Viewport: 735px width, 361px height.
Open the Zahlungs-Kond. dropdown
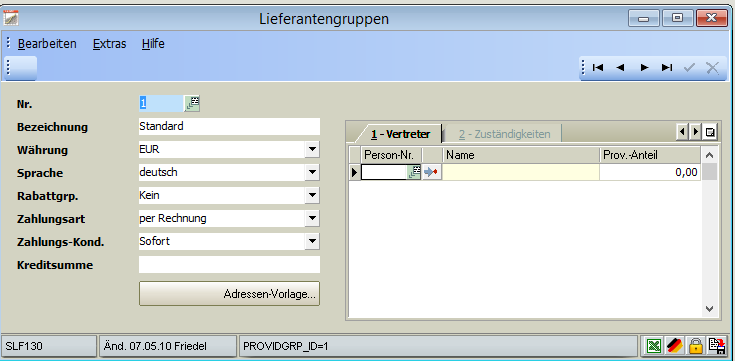(x=312, y=242)
